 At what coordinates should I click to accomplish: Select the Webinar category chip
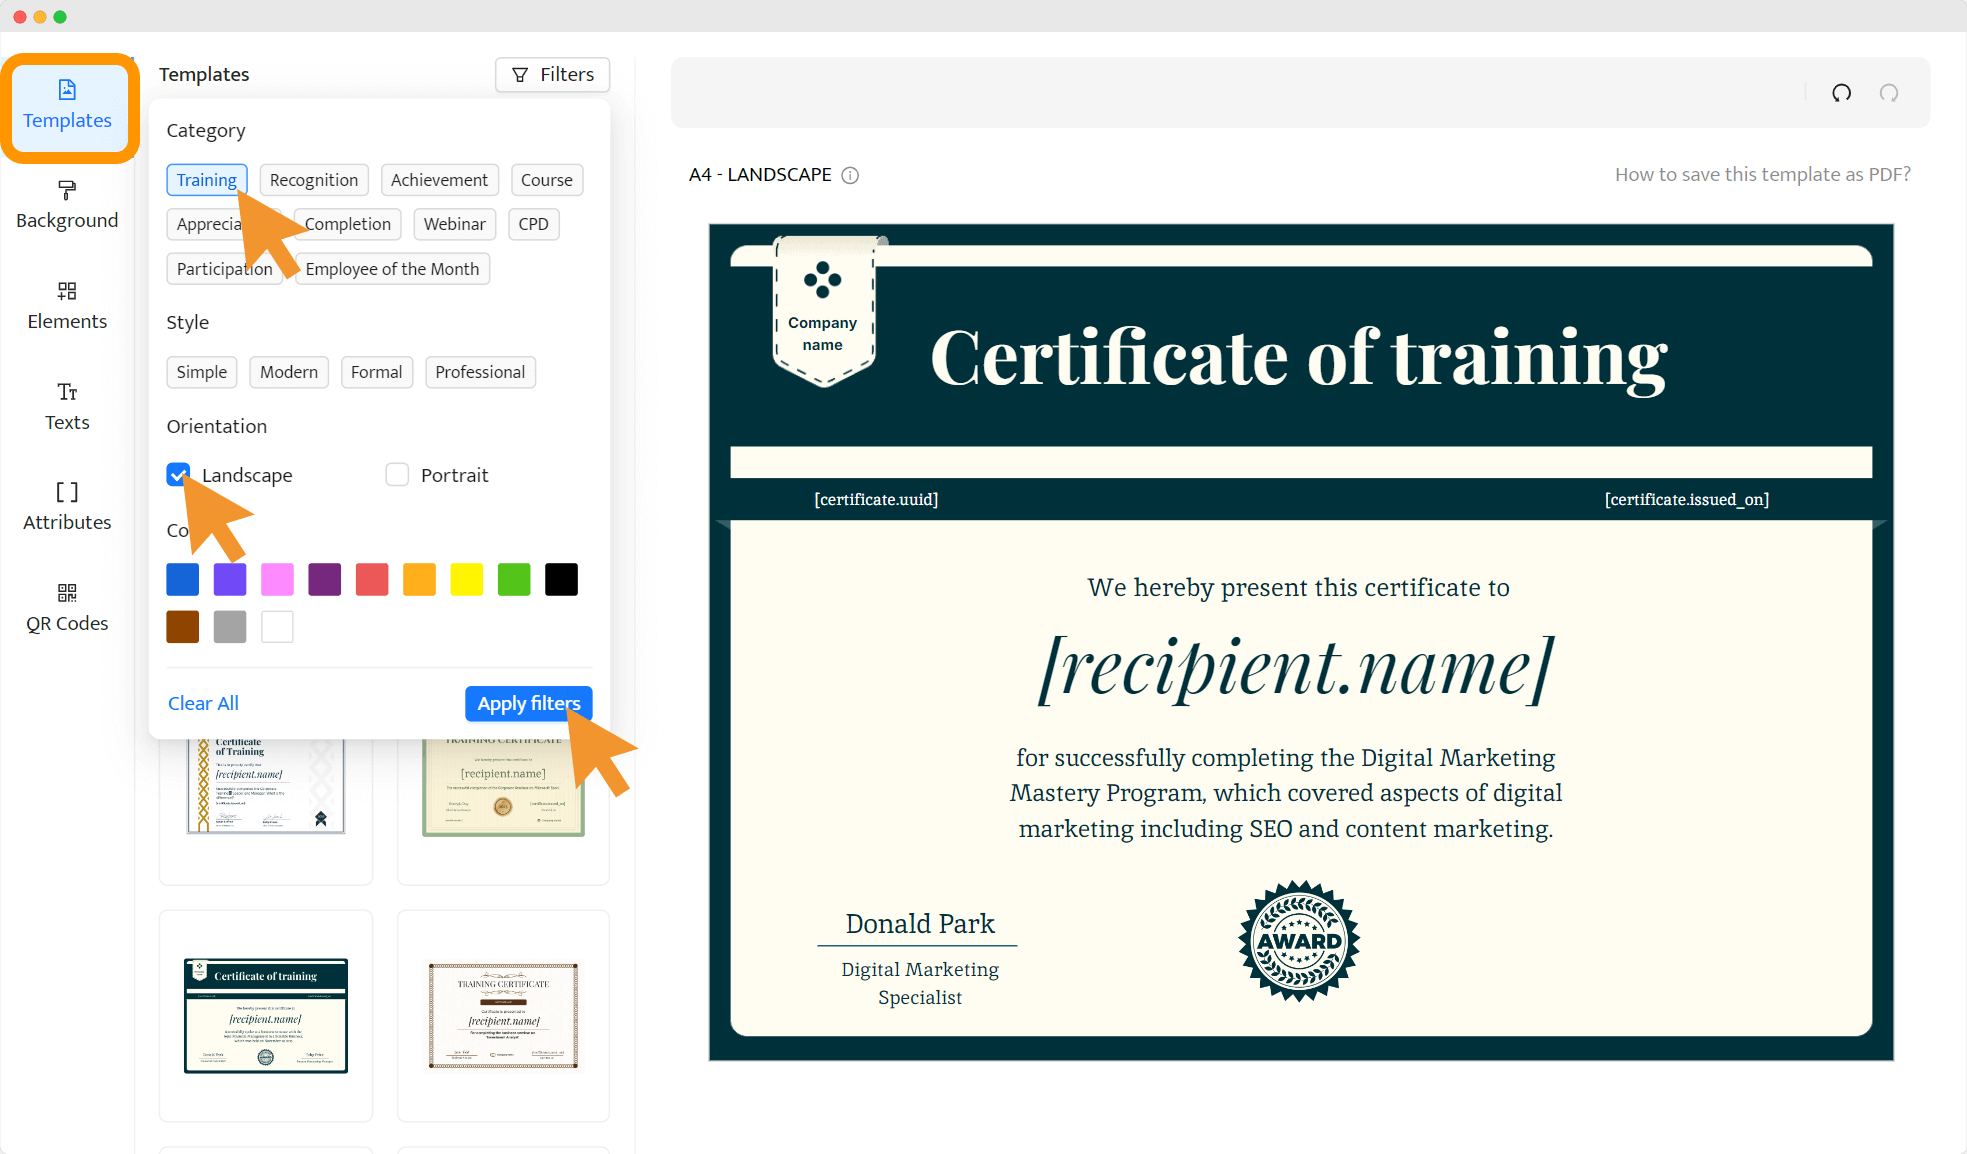[454, 224]
